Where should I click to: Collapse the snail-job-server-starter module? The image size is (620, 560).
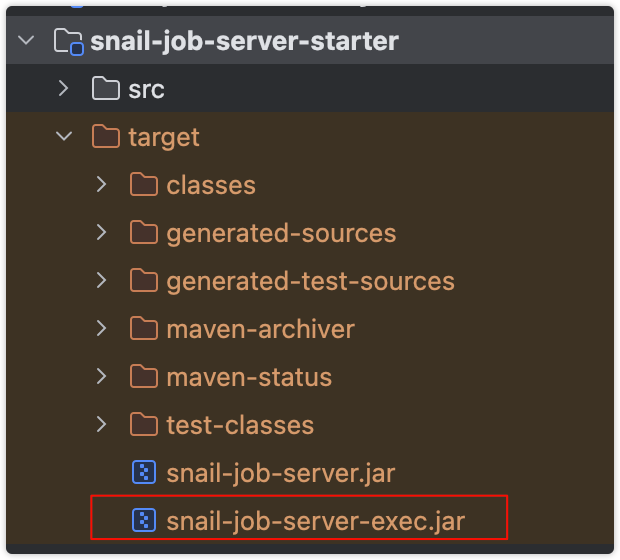(x=27, y=41)
